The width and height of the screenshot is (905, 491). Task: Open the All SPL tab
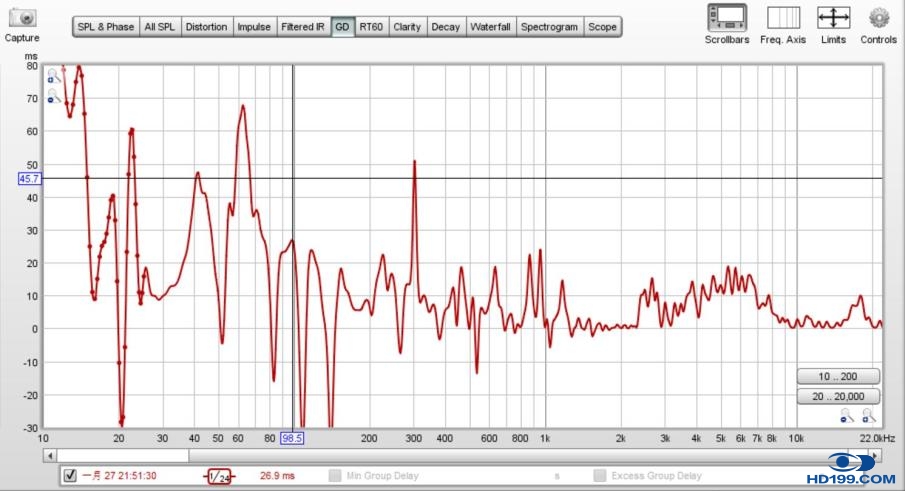coord(160,27)
